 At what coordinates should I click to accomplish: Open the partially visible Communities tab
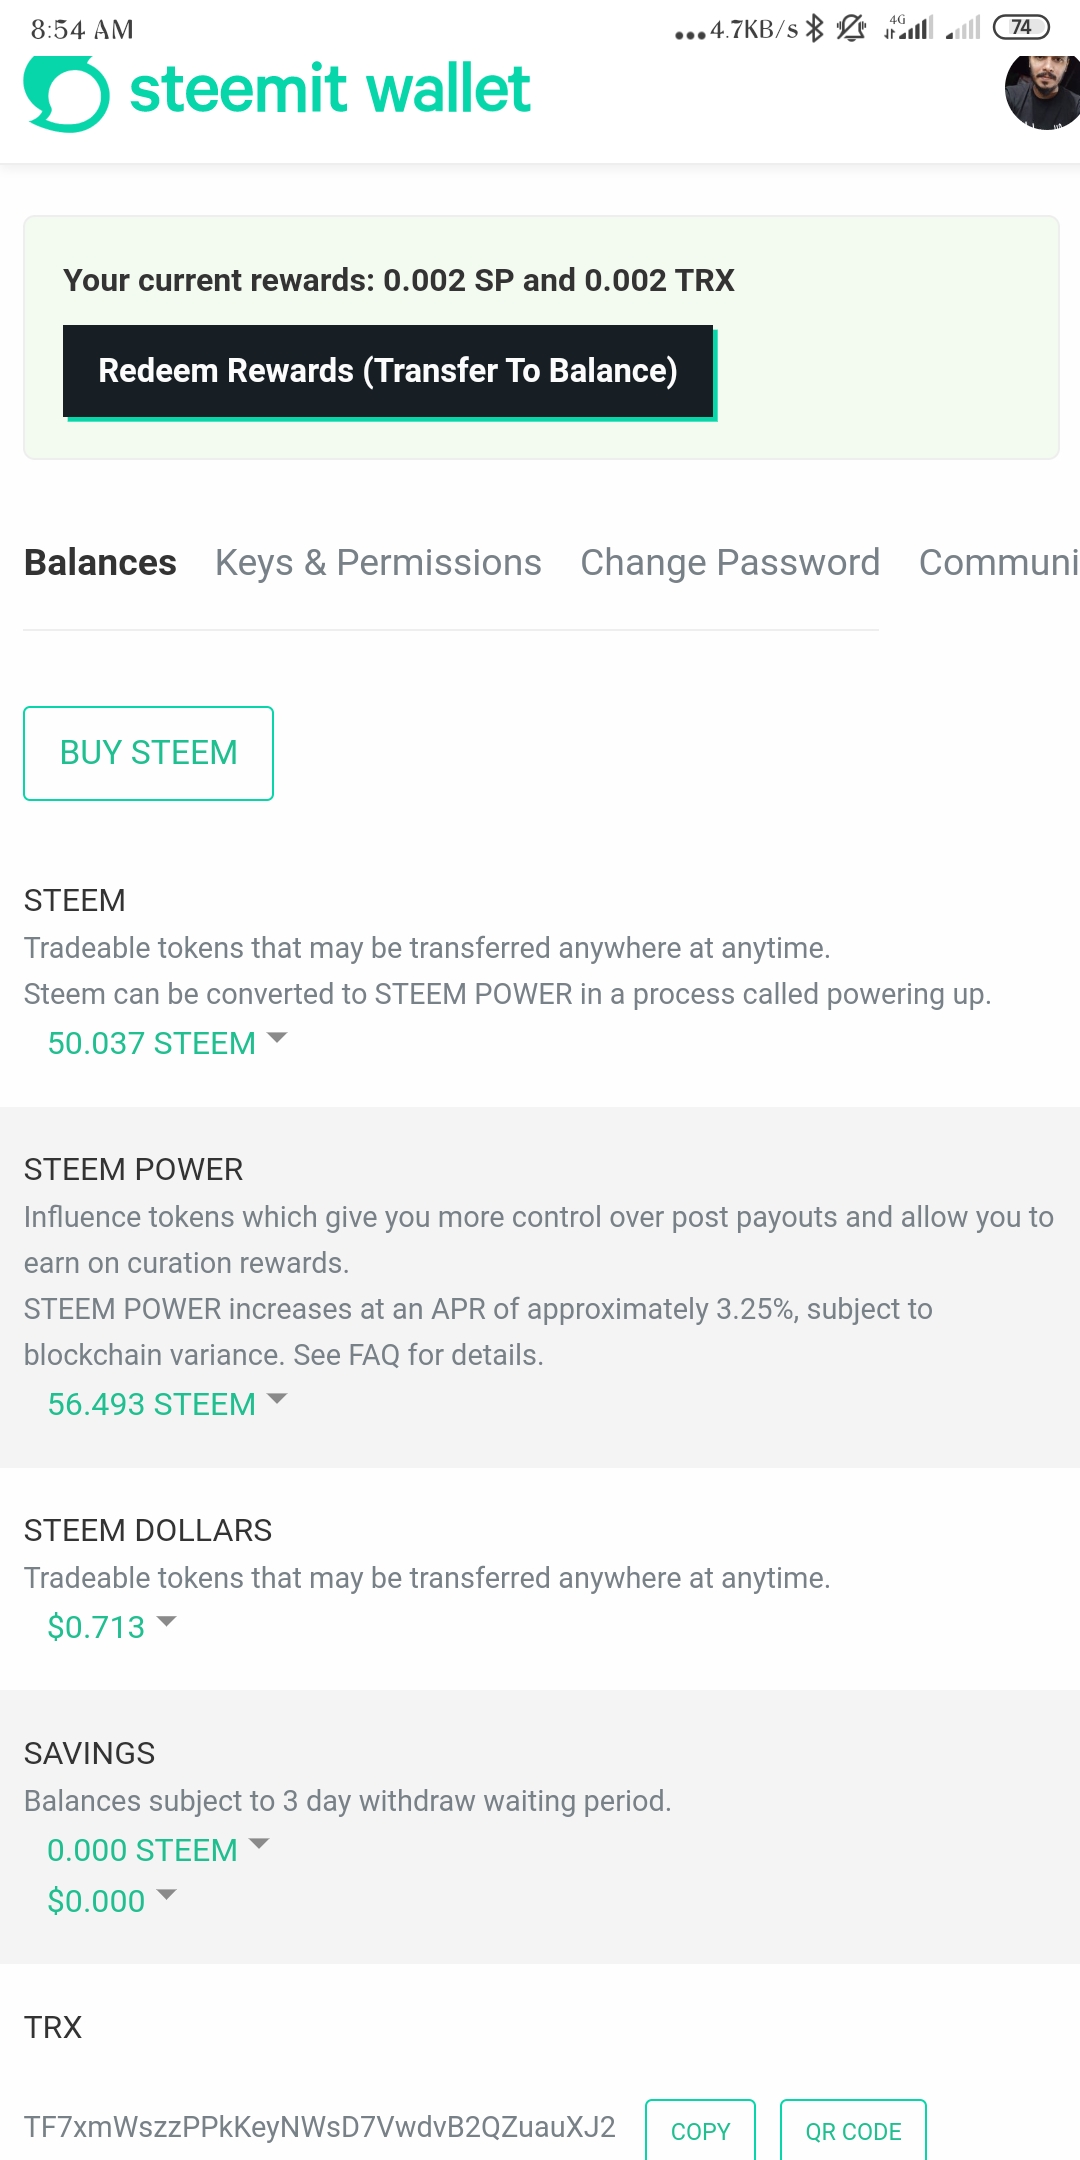998,563
